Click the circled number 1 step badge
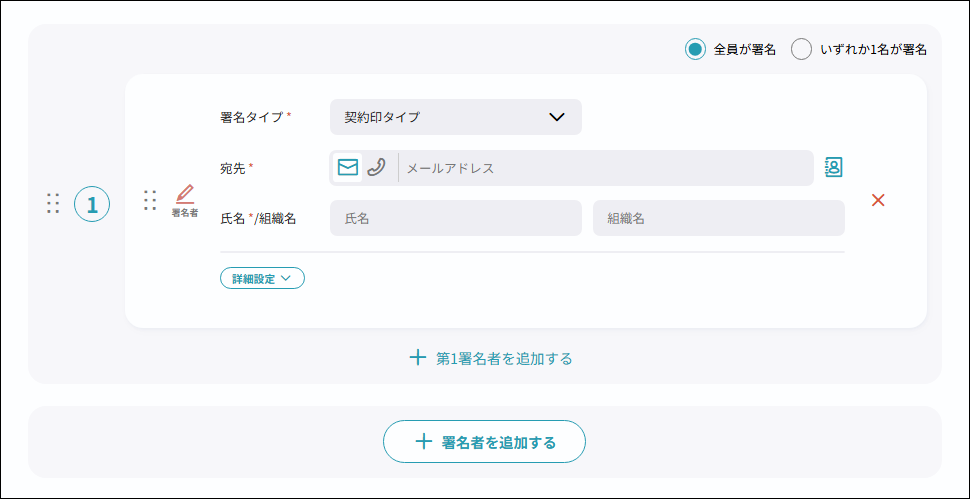The image size is (970, 499). click(92, 204)
